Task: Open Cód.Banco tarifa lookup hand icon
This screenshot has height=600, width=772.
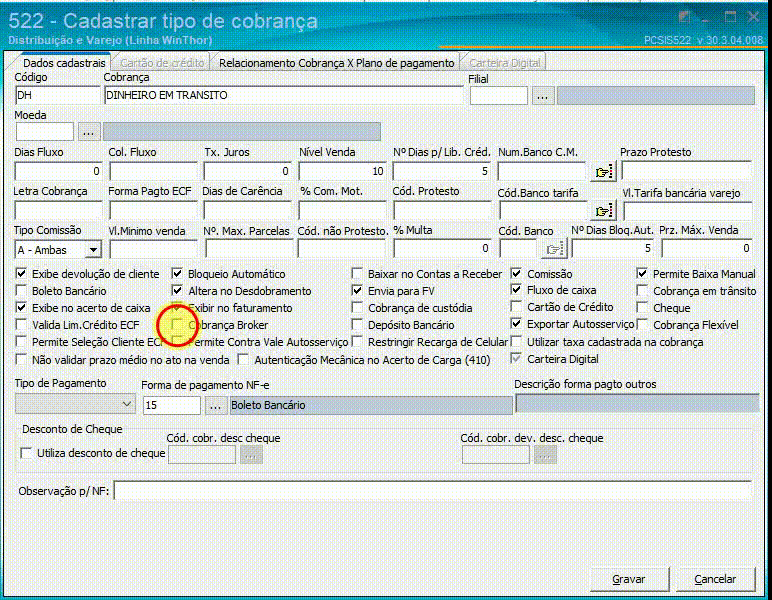Action: [x=604, y=211]
